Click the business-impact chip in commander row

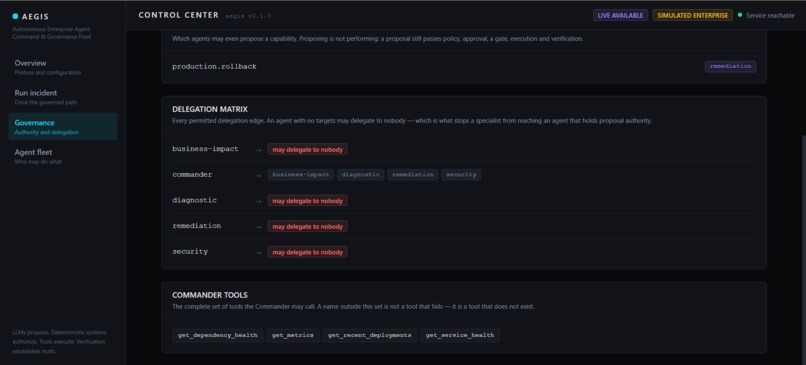tap(301, 175)
